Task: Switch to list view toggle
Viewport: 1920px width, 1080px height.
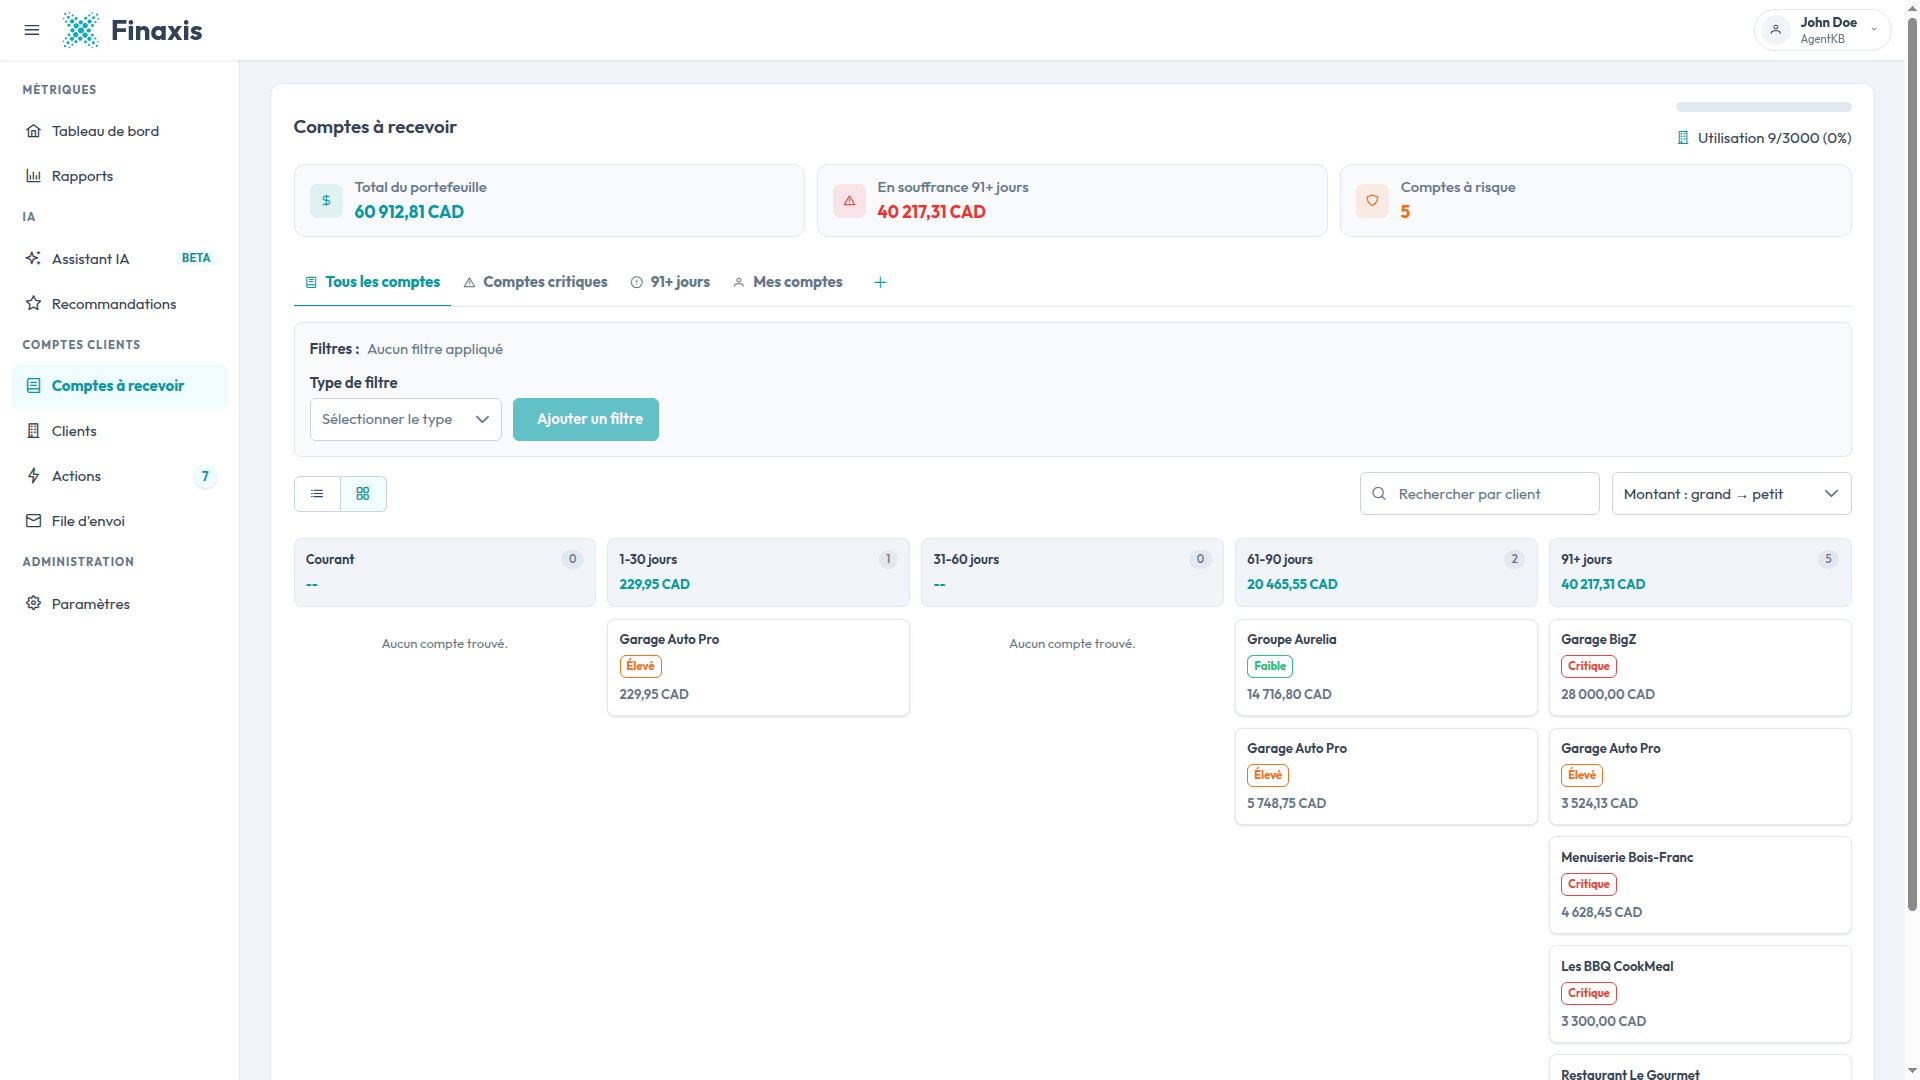Action: pos(317,494)
